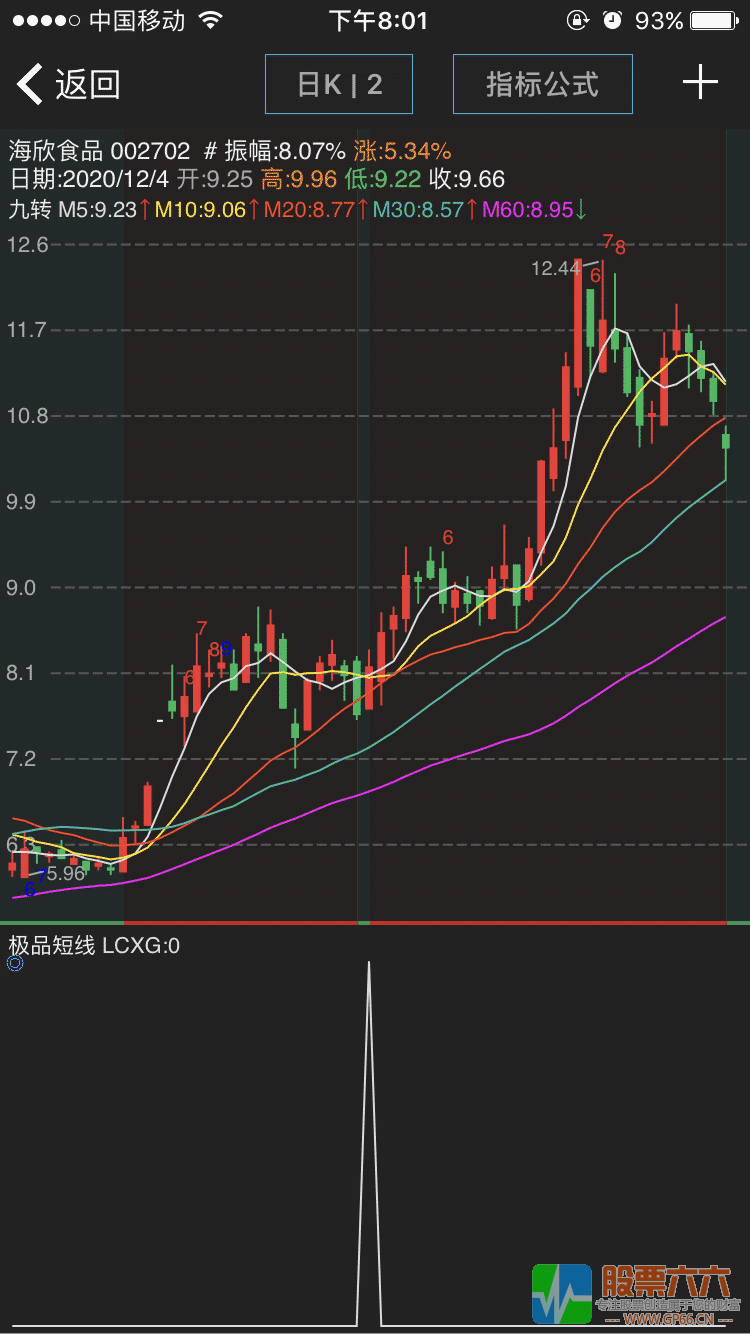Tap the rotation lock status icon
This screenshot has height=1334, width=750.
coord(577,21)
